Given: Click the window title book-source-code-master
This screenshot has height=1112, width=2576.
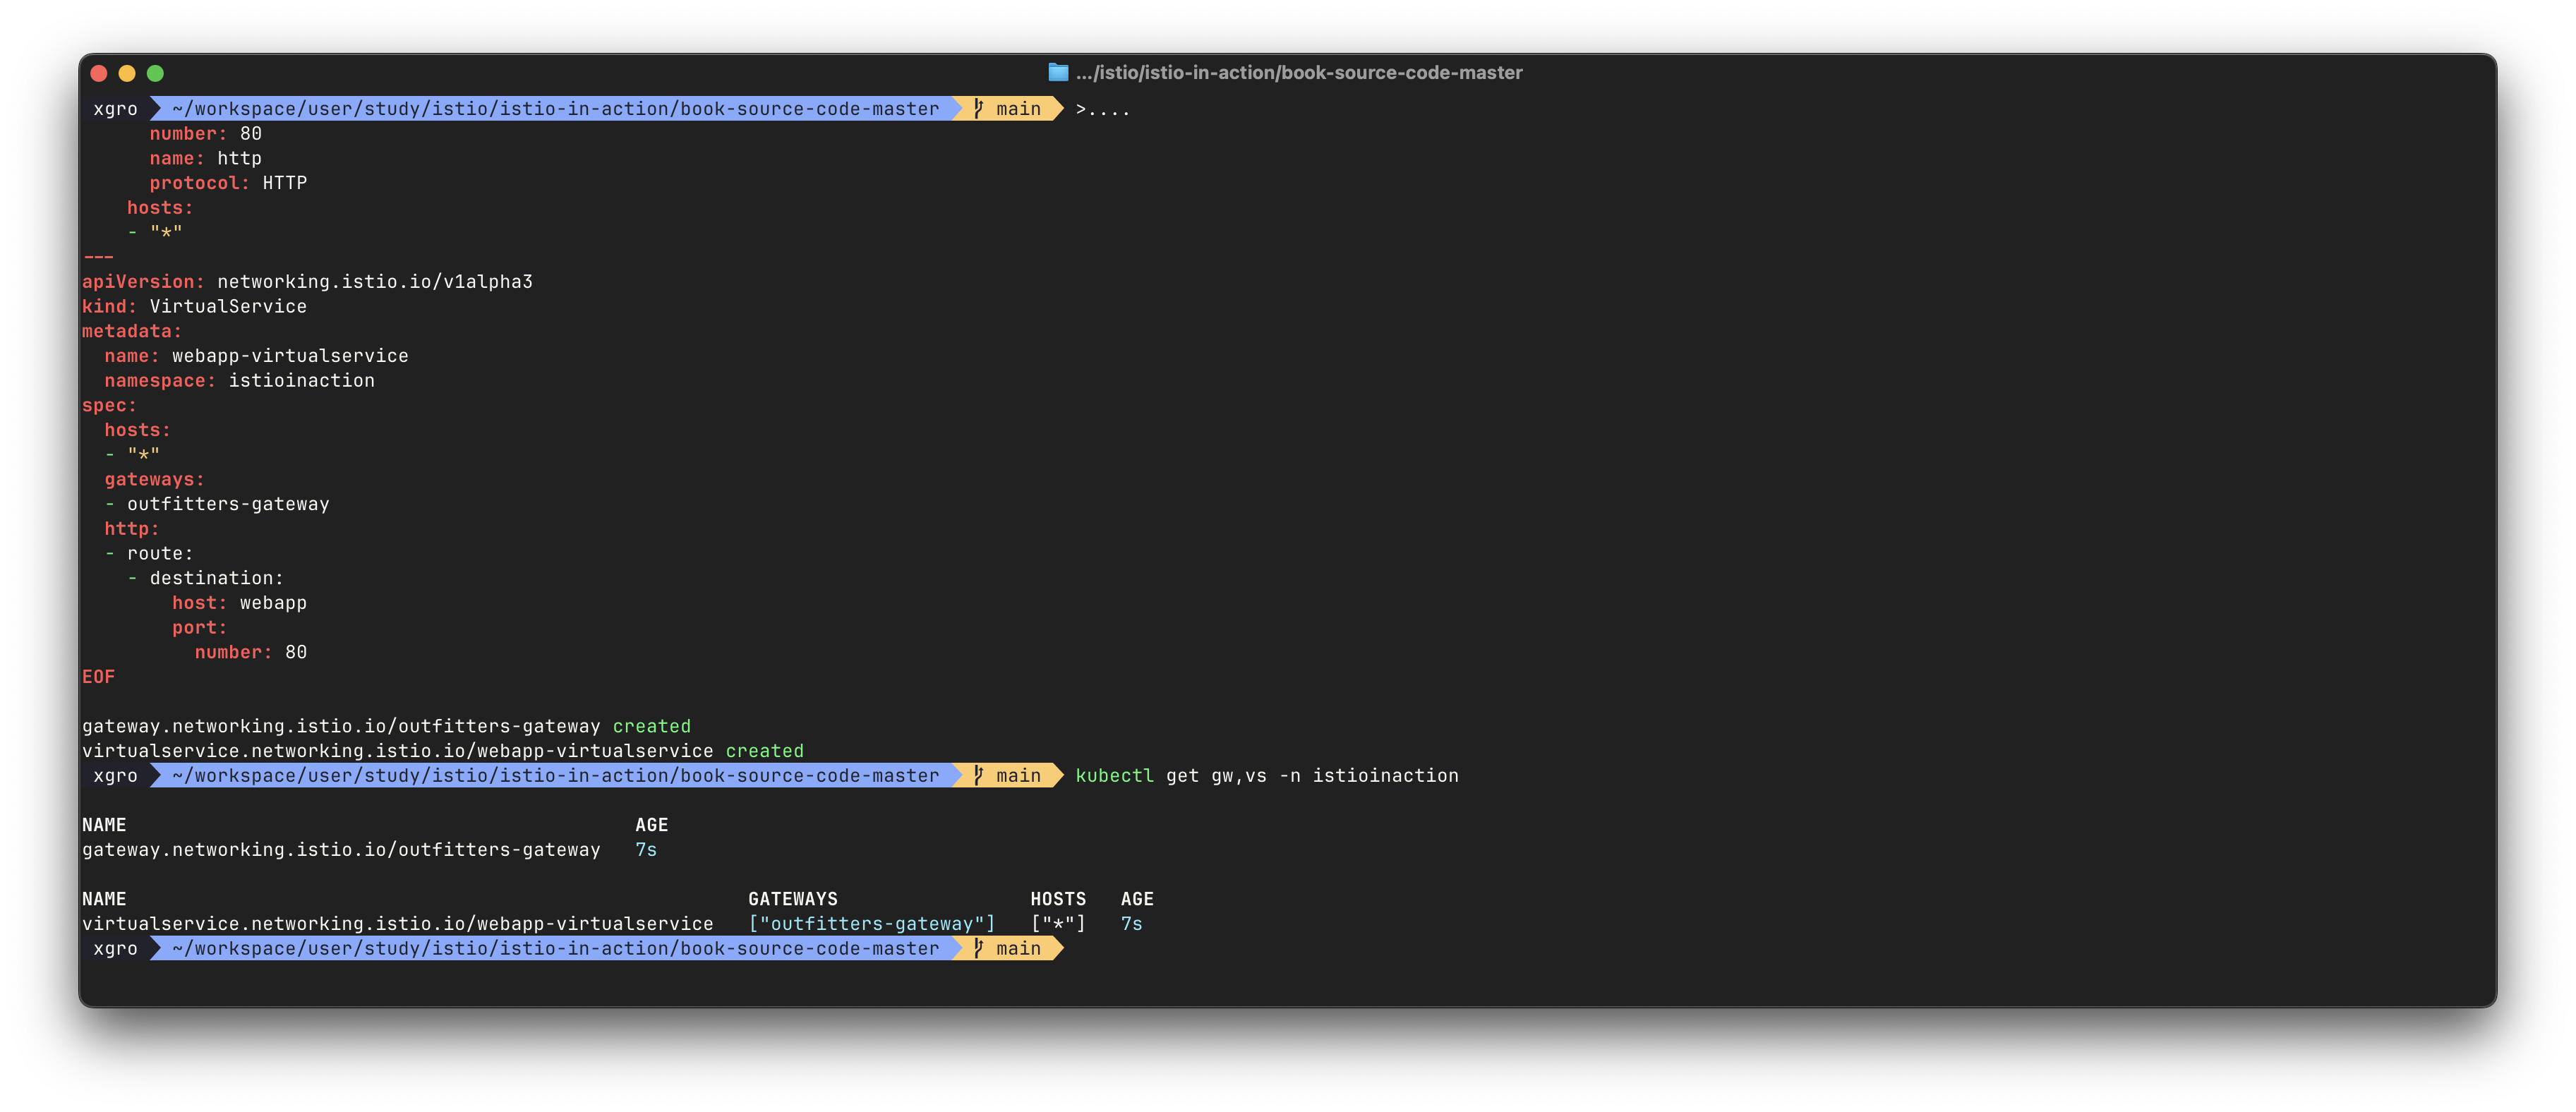Looking at the screenshot, I should click(x=1299, y=72).
